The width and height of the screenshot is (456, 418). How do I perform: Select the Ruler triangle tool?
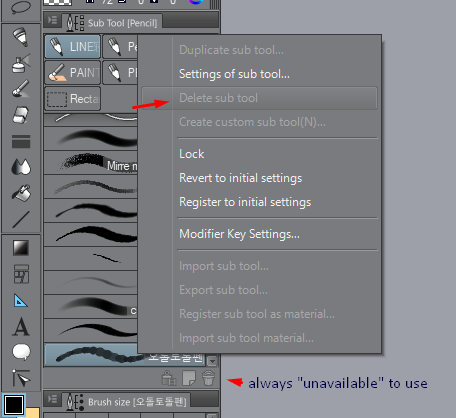coord(21,300)
